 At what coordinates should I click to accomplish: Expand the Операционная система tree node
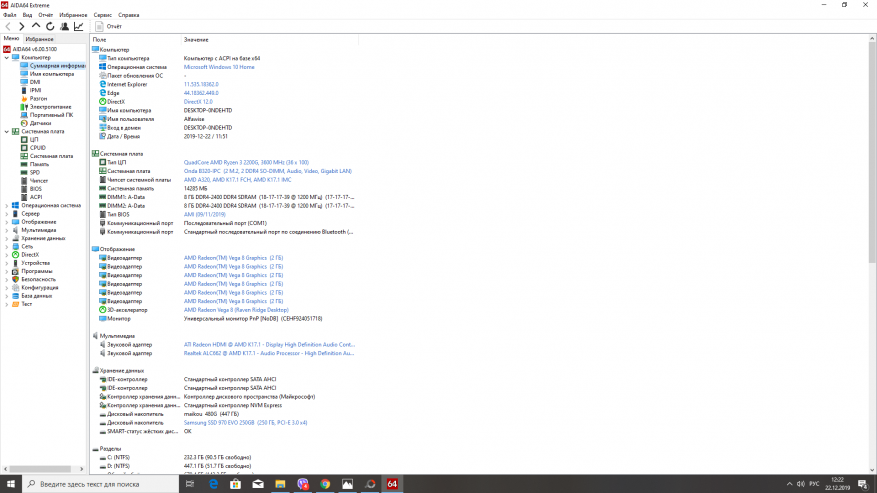point(7,205)
